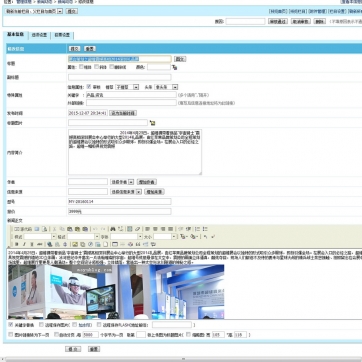
Task: Enable the thumbnail (缩略图) checkbox
Action: 188,334
